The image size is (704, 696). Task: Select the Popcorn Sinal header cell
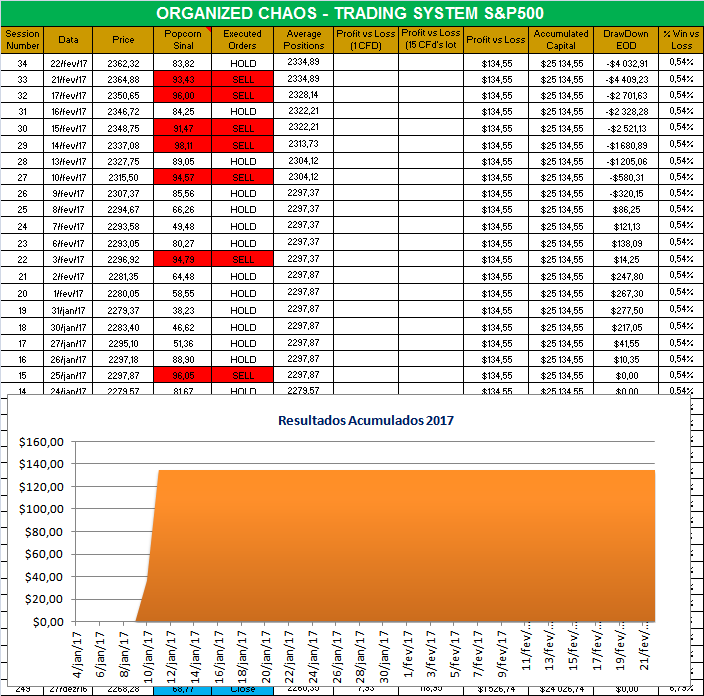(x=183, y=40)
